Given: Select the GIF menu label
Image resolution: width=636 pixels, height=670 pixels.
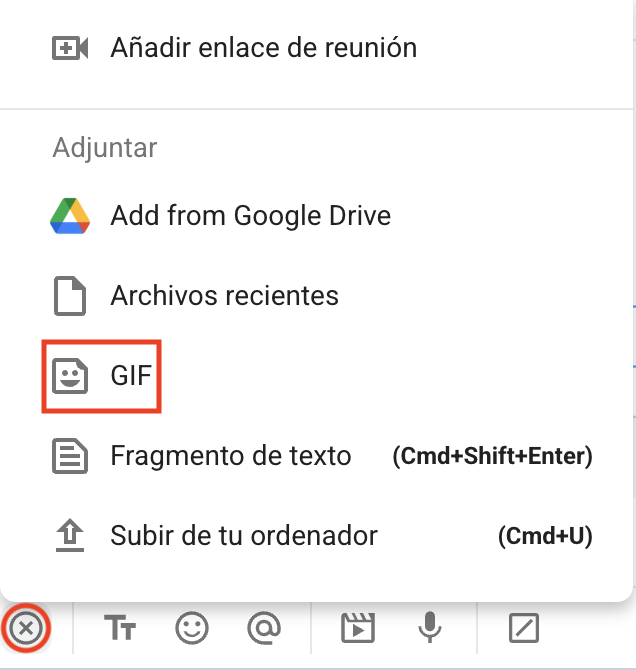Looking at the screenshot, I should 131,377.
